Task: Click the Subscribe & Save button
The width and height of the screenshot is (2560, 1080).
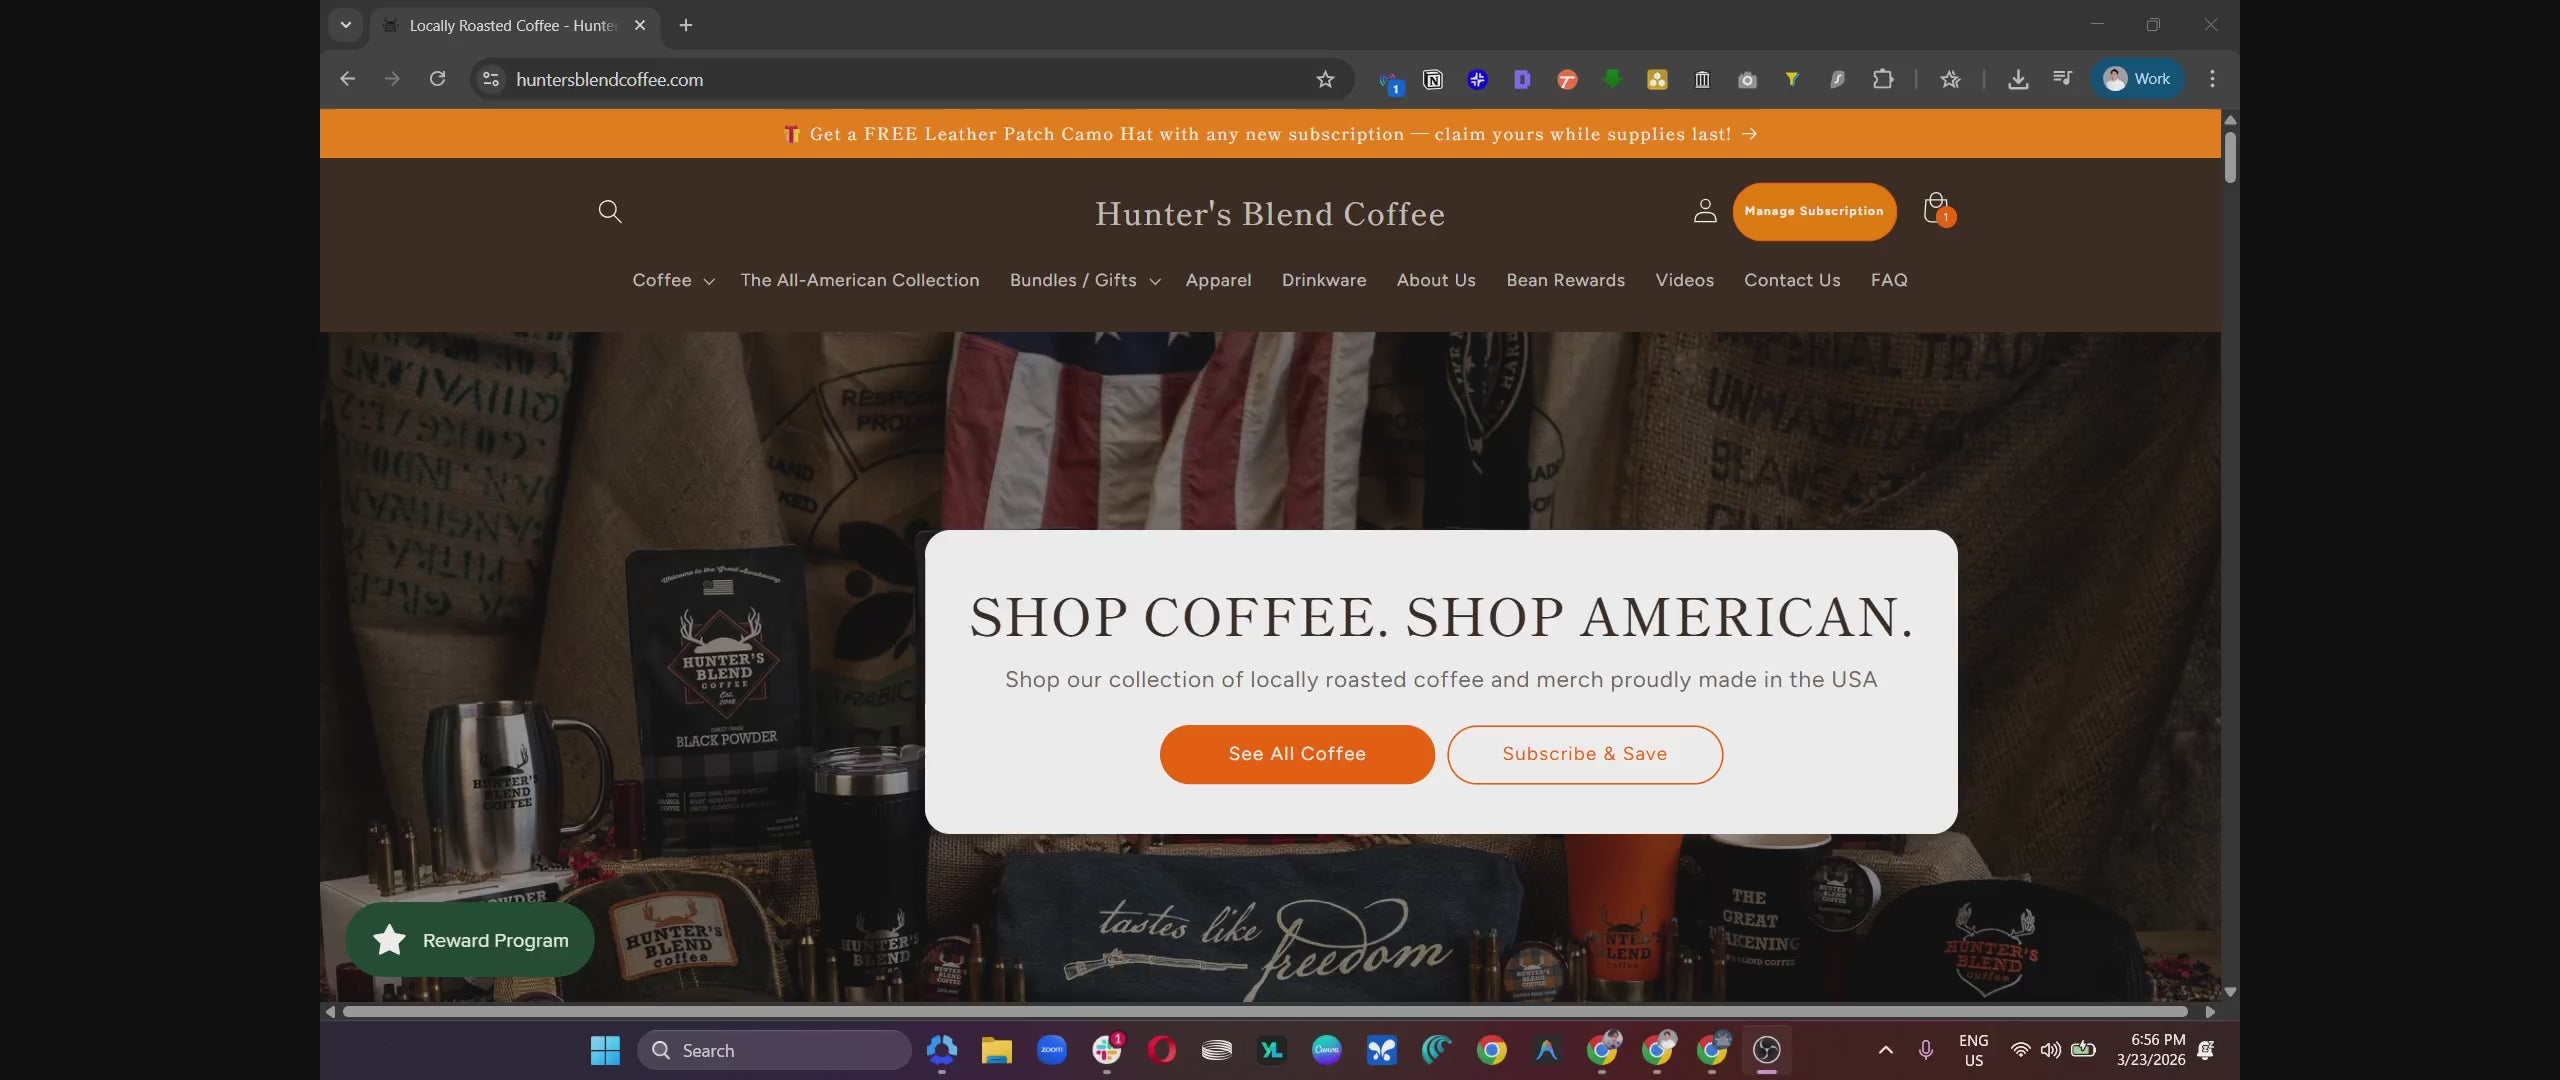Action: [1585, 754]
